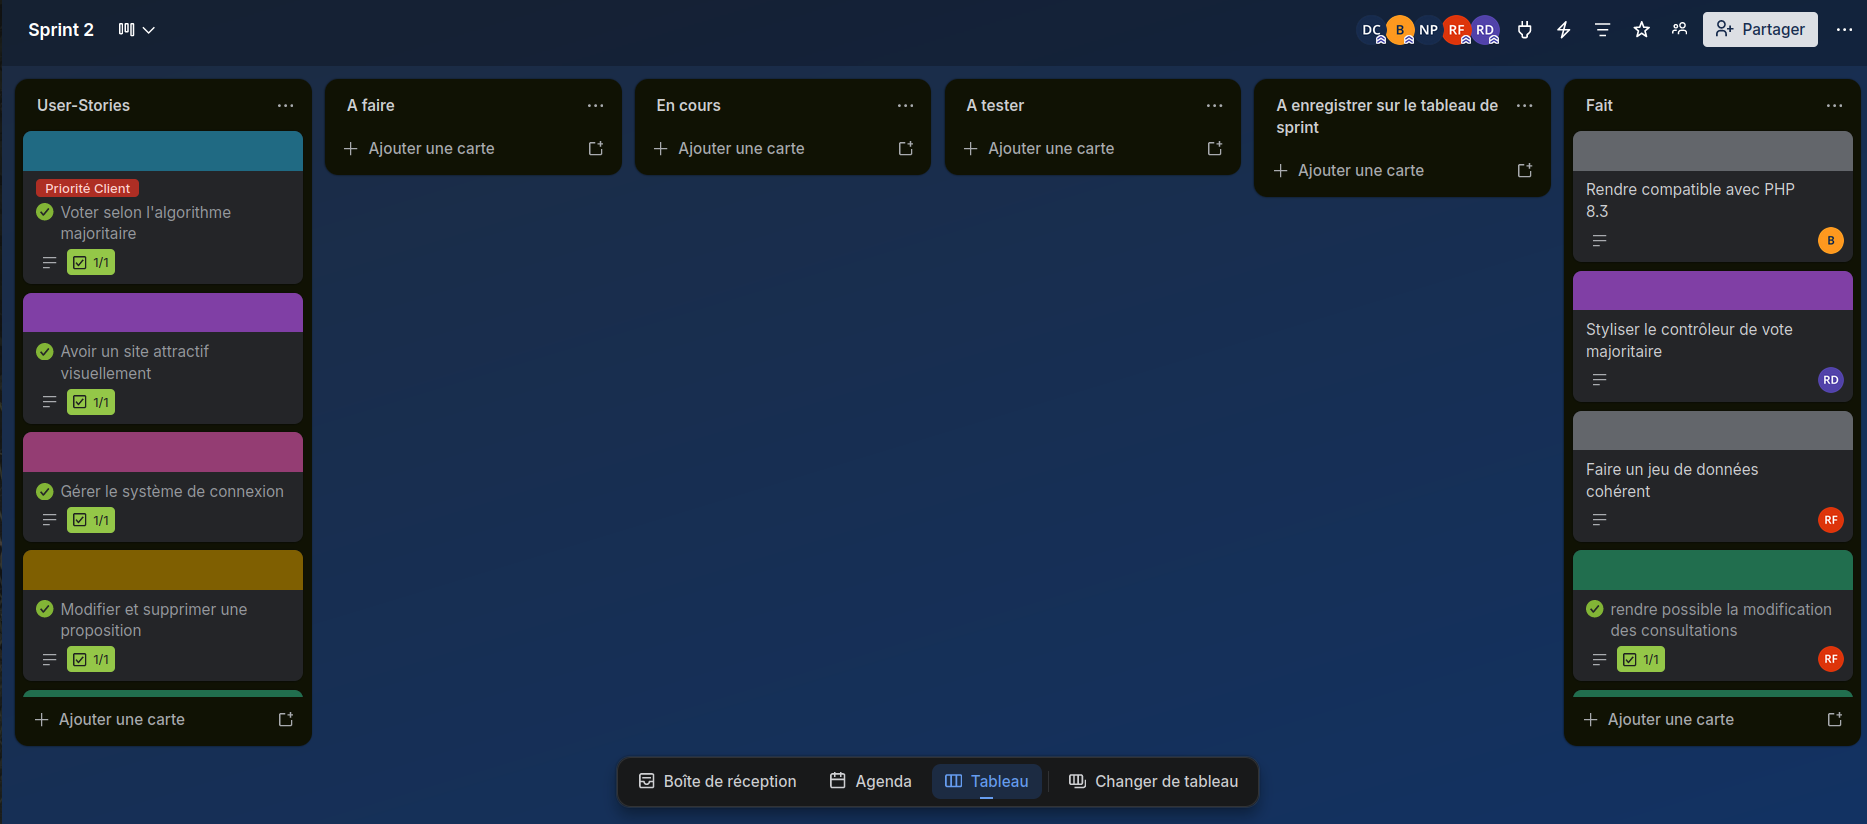Click the DC member avatar in header
Screen dimensions: 1867x824
pyautogui.click(x=1372, y=30)
